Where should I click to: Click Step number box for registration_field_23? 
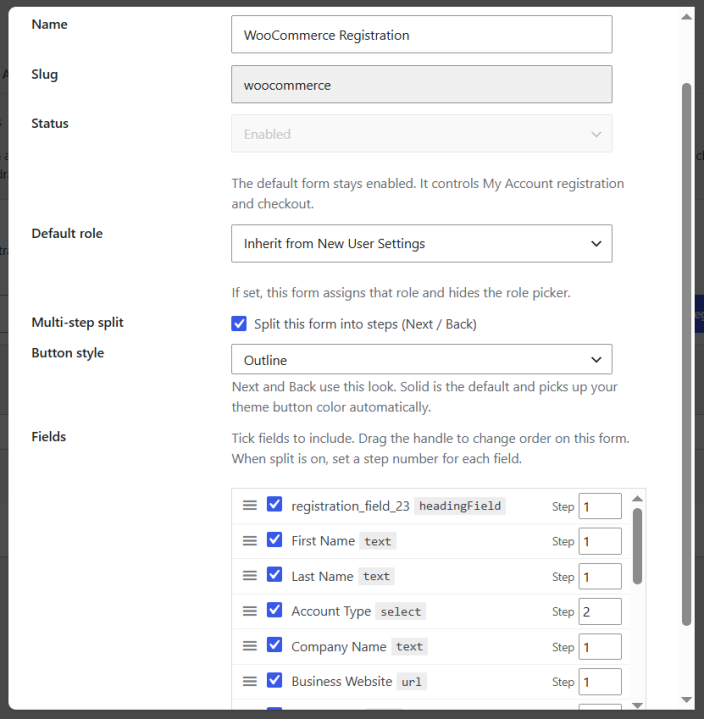[600, 506]
